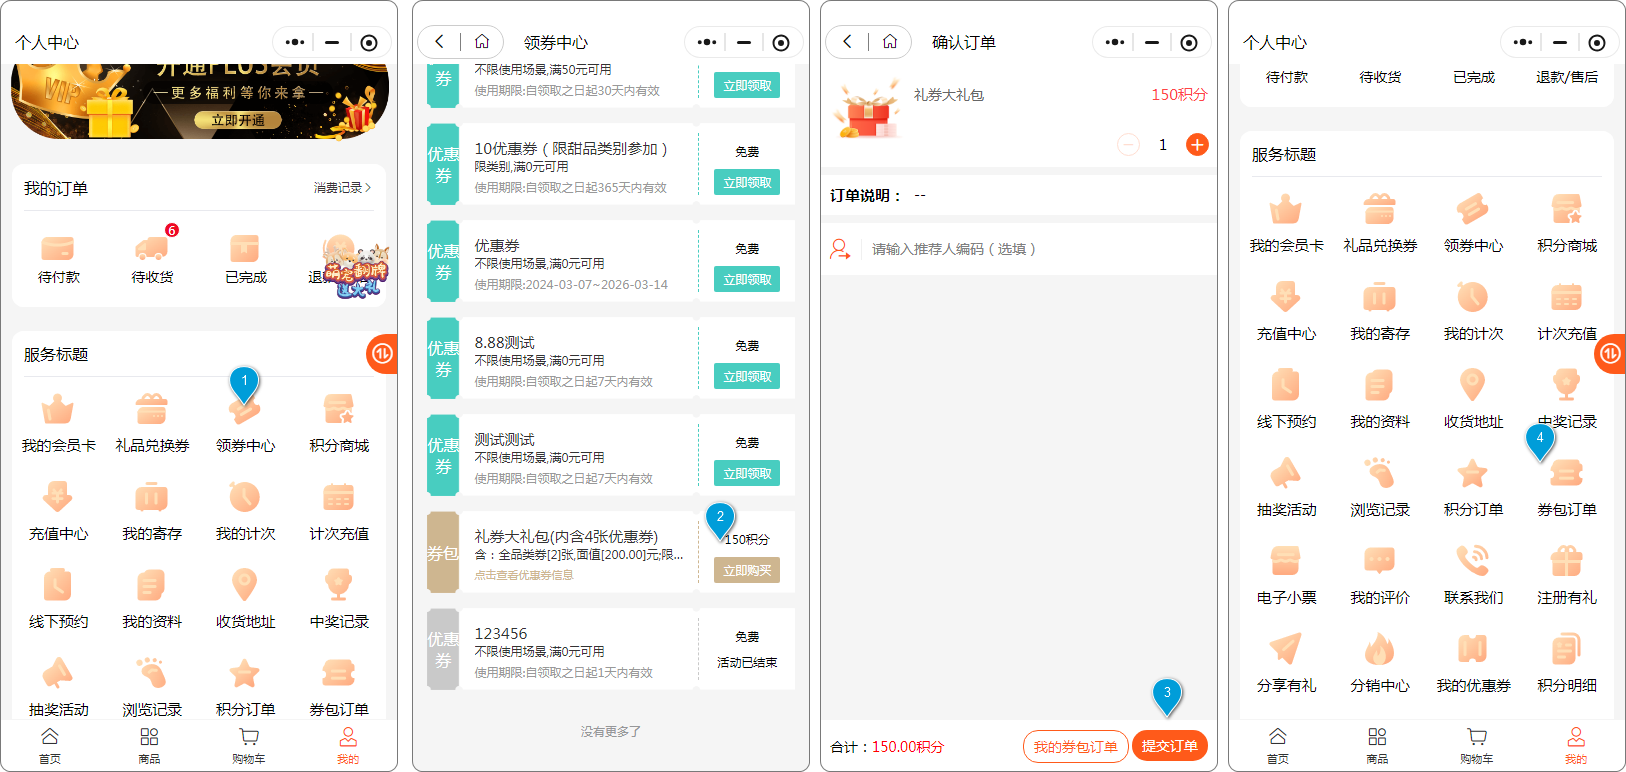1626x772 pixels.
Task: Open 注册有礼 gift icon
Action: pos(1567,561)
